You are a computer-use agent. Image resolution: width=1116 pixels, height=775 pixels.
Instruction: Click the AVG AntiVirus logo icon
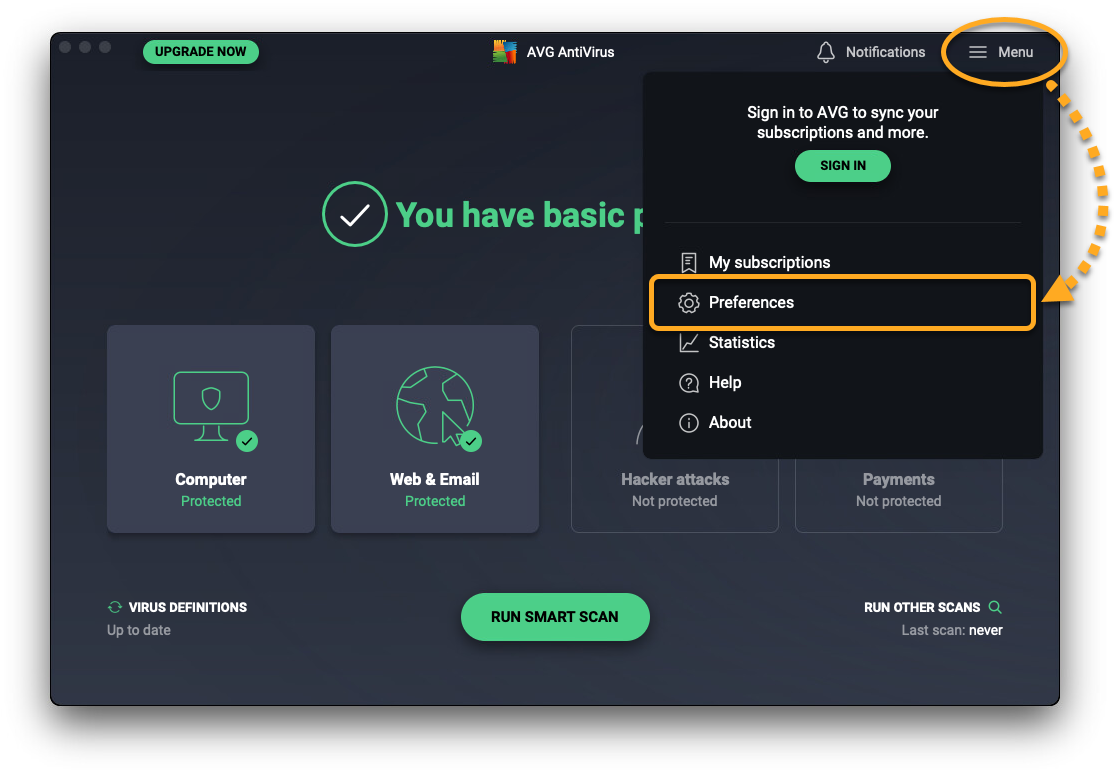tap(505, 52)
